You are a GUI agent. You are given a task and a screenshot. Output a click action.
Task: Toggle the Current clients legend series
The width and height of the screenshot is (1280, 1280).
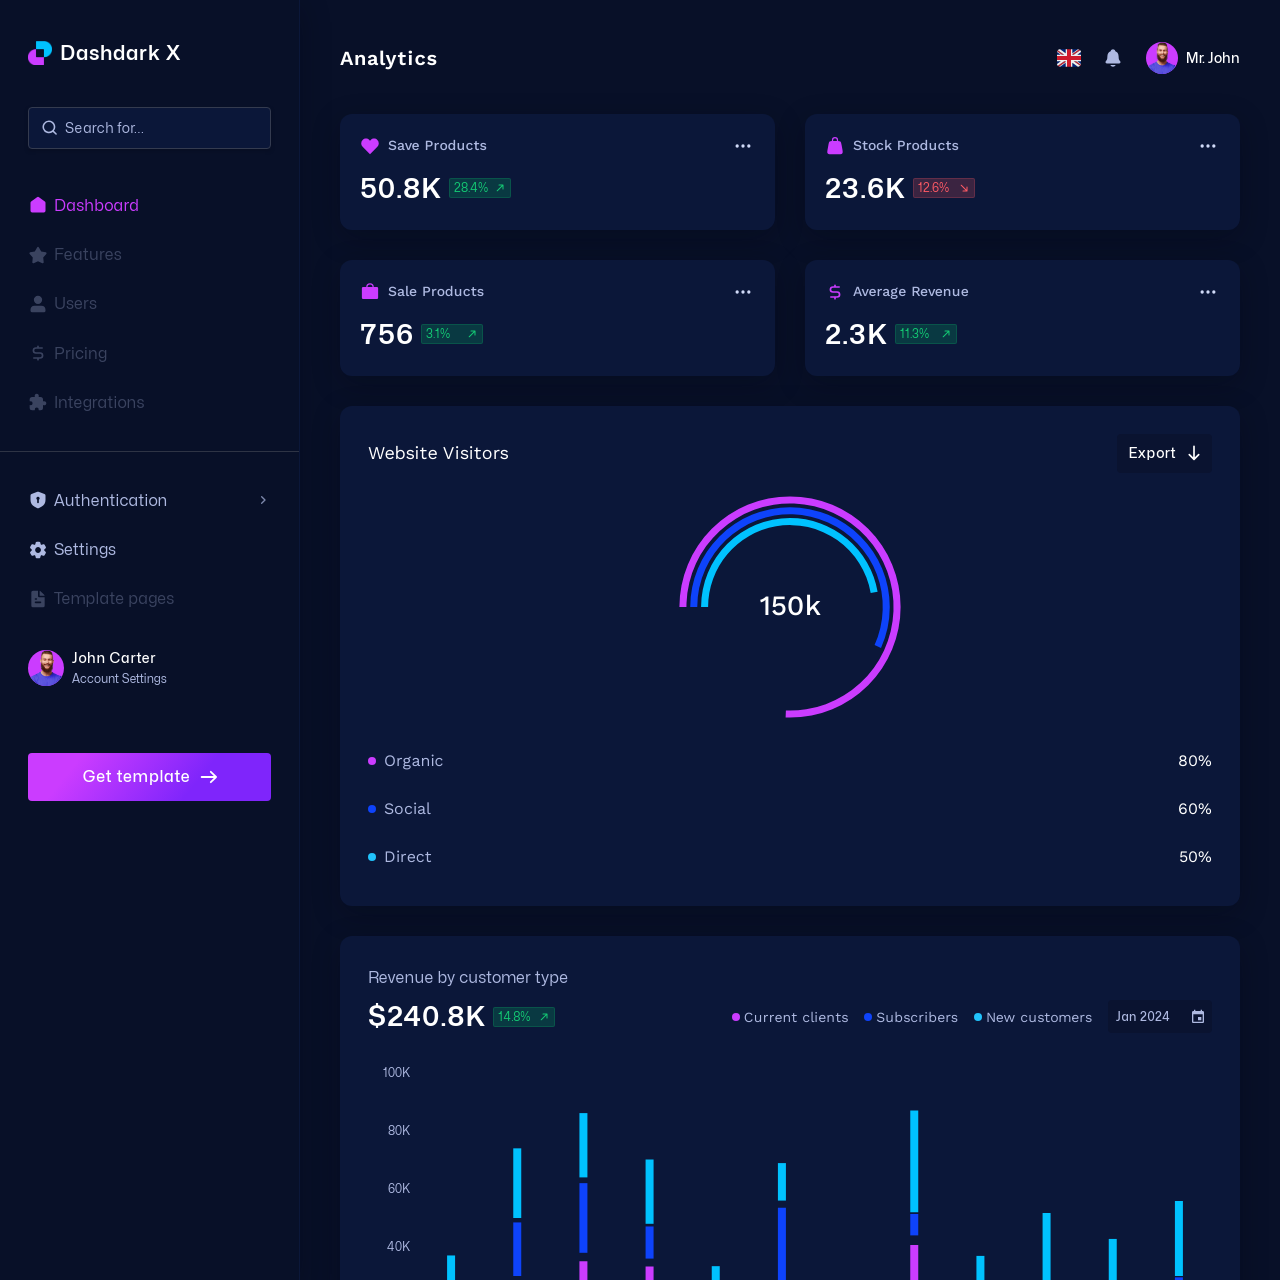790,1017
